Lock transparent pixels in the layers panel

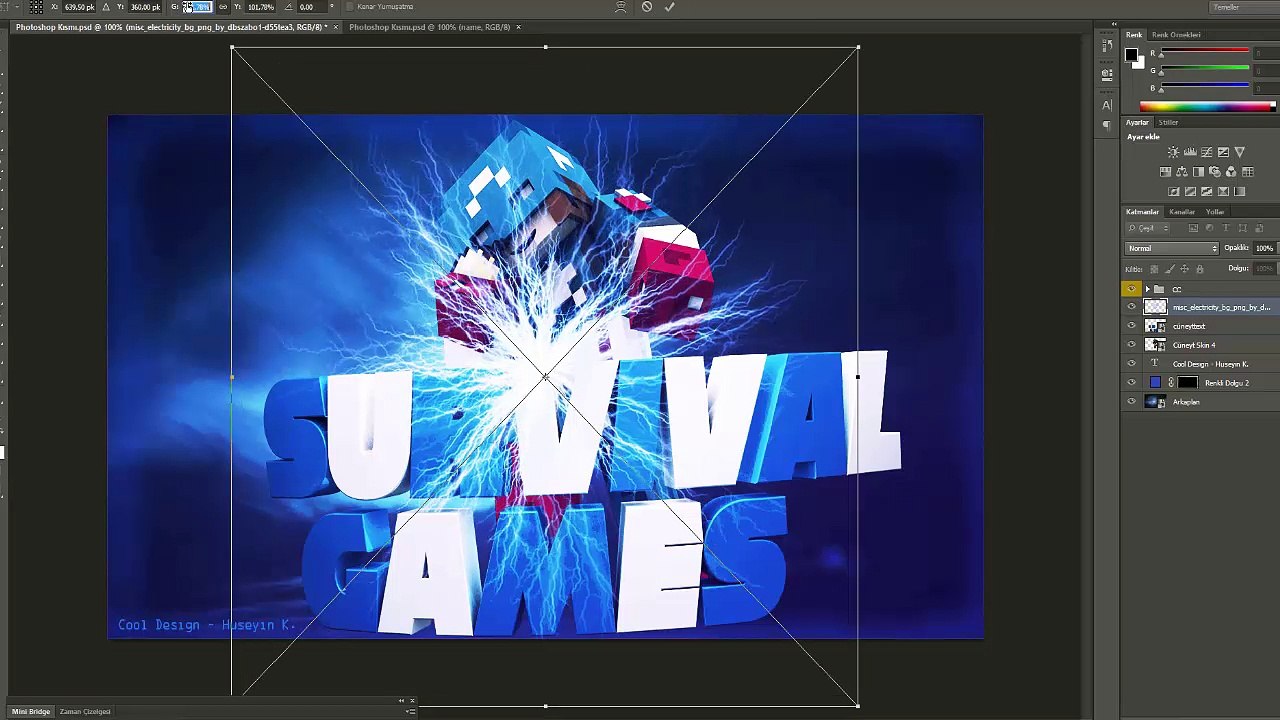click(1154, 269)
